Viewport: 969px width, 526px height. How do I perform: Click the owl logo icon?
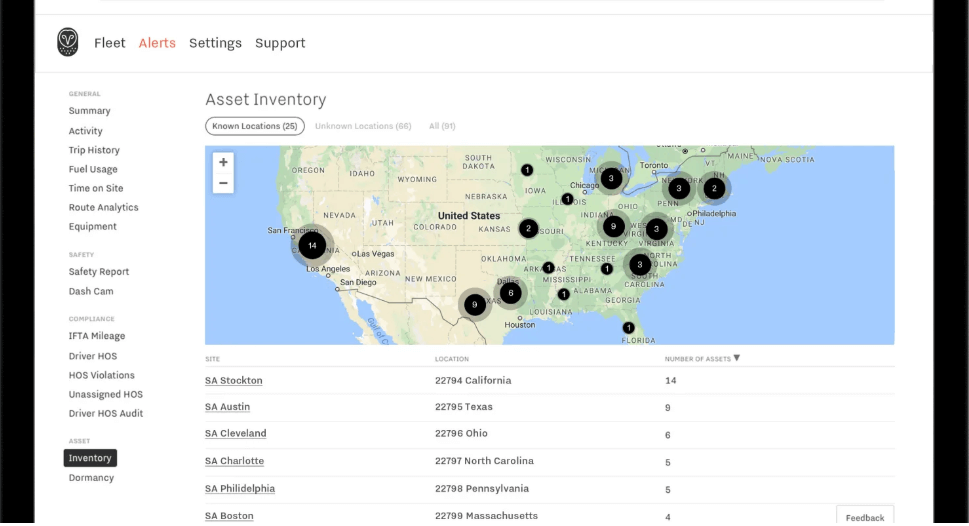(x=67, y=42)
